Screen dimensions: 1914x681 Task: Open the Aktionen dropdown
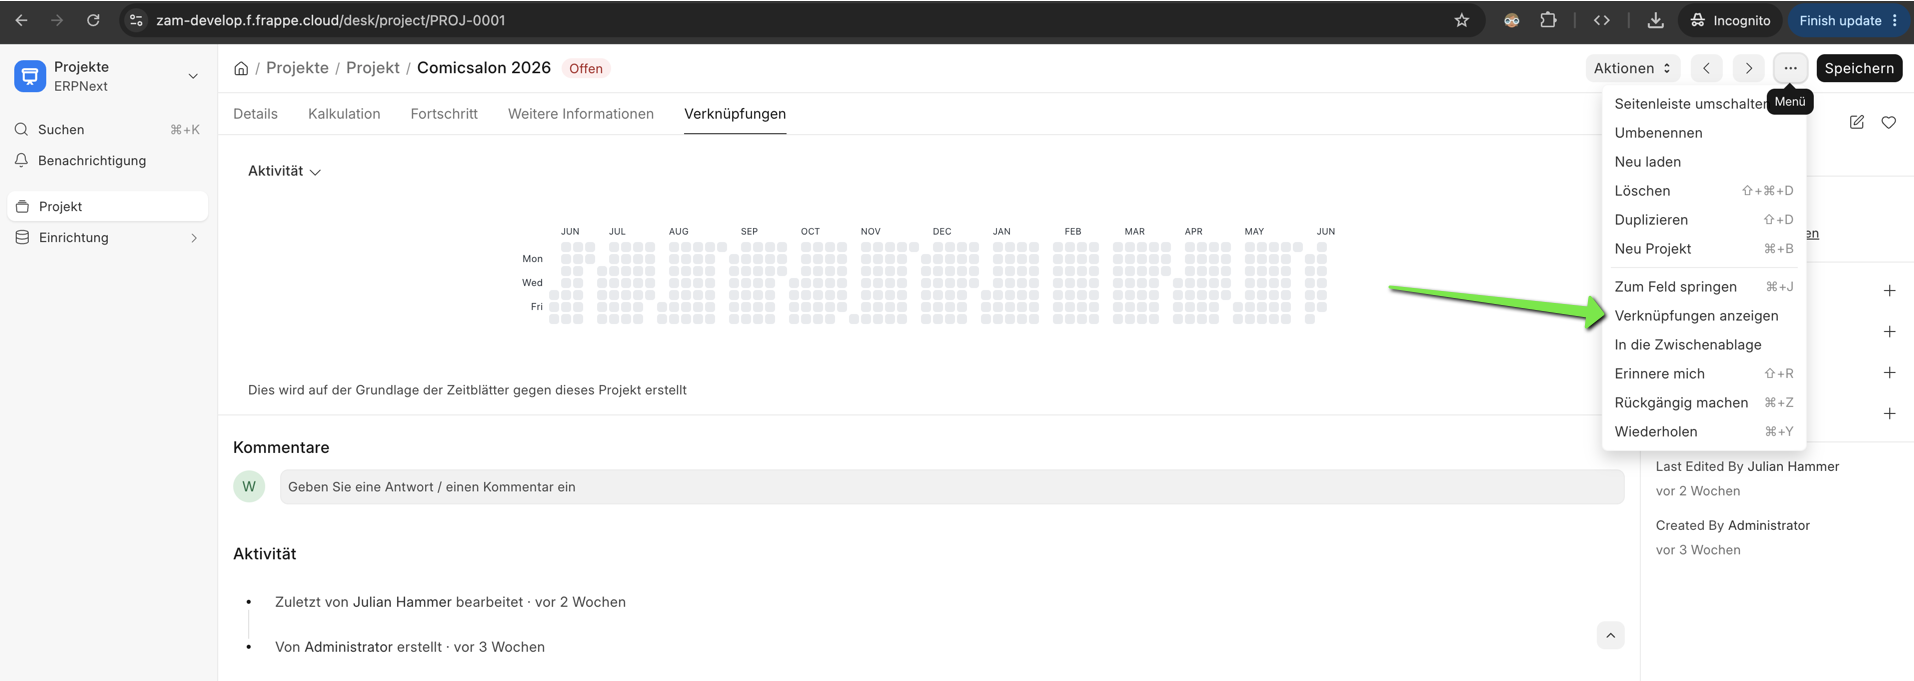pos(1632,68)
